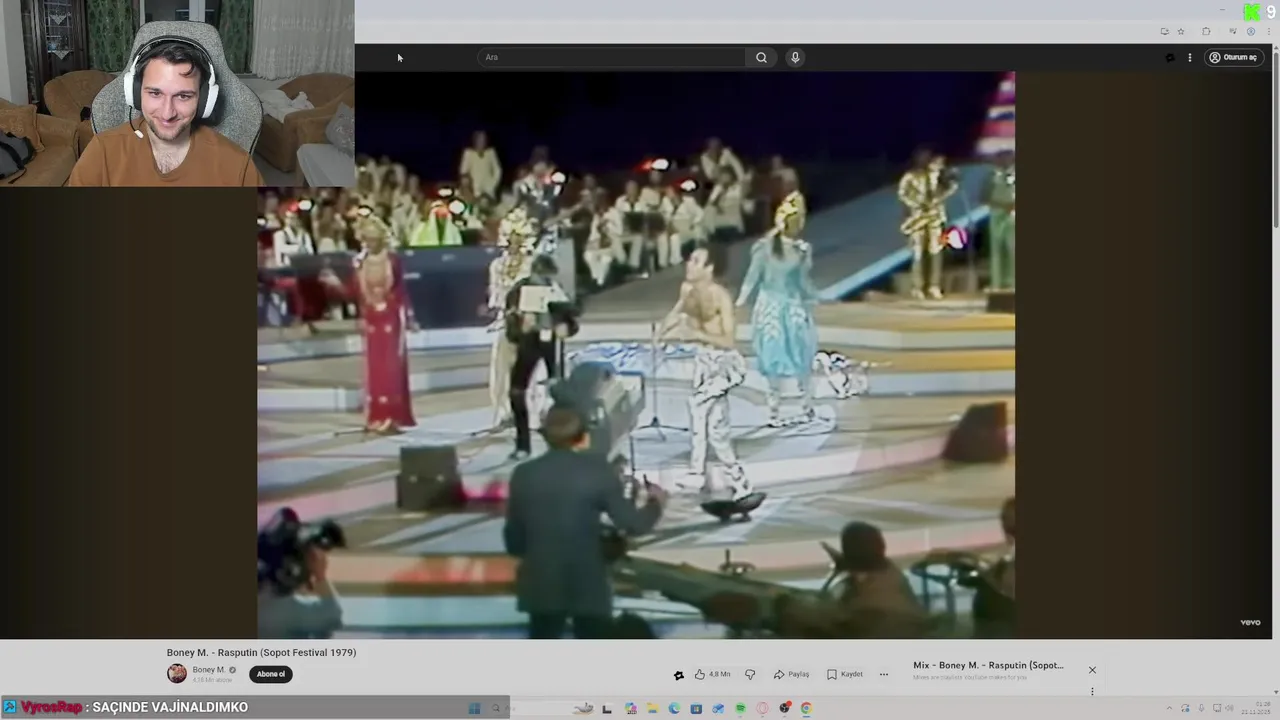Open File Explorer from the taskbar

(x=652, y=708)
